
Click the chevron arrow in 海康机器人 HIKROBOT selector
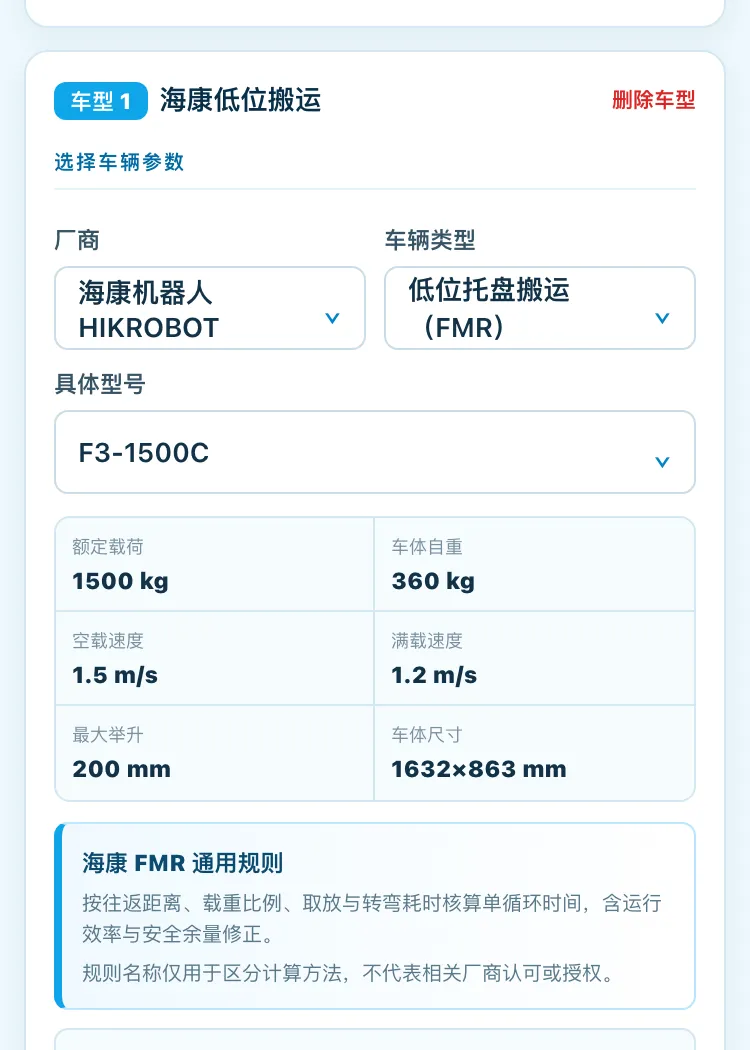[x=332, y=318]
